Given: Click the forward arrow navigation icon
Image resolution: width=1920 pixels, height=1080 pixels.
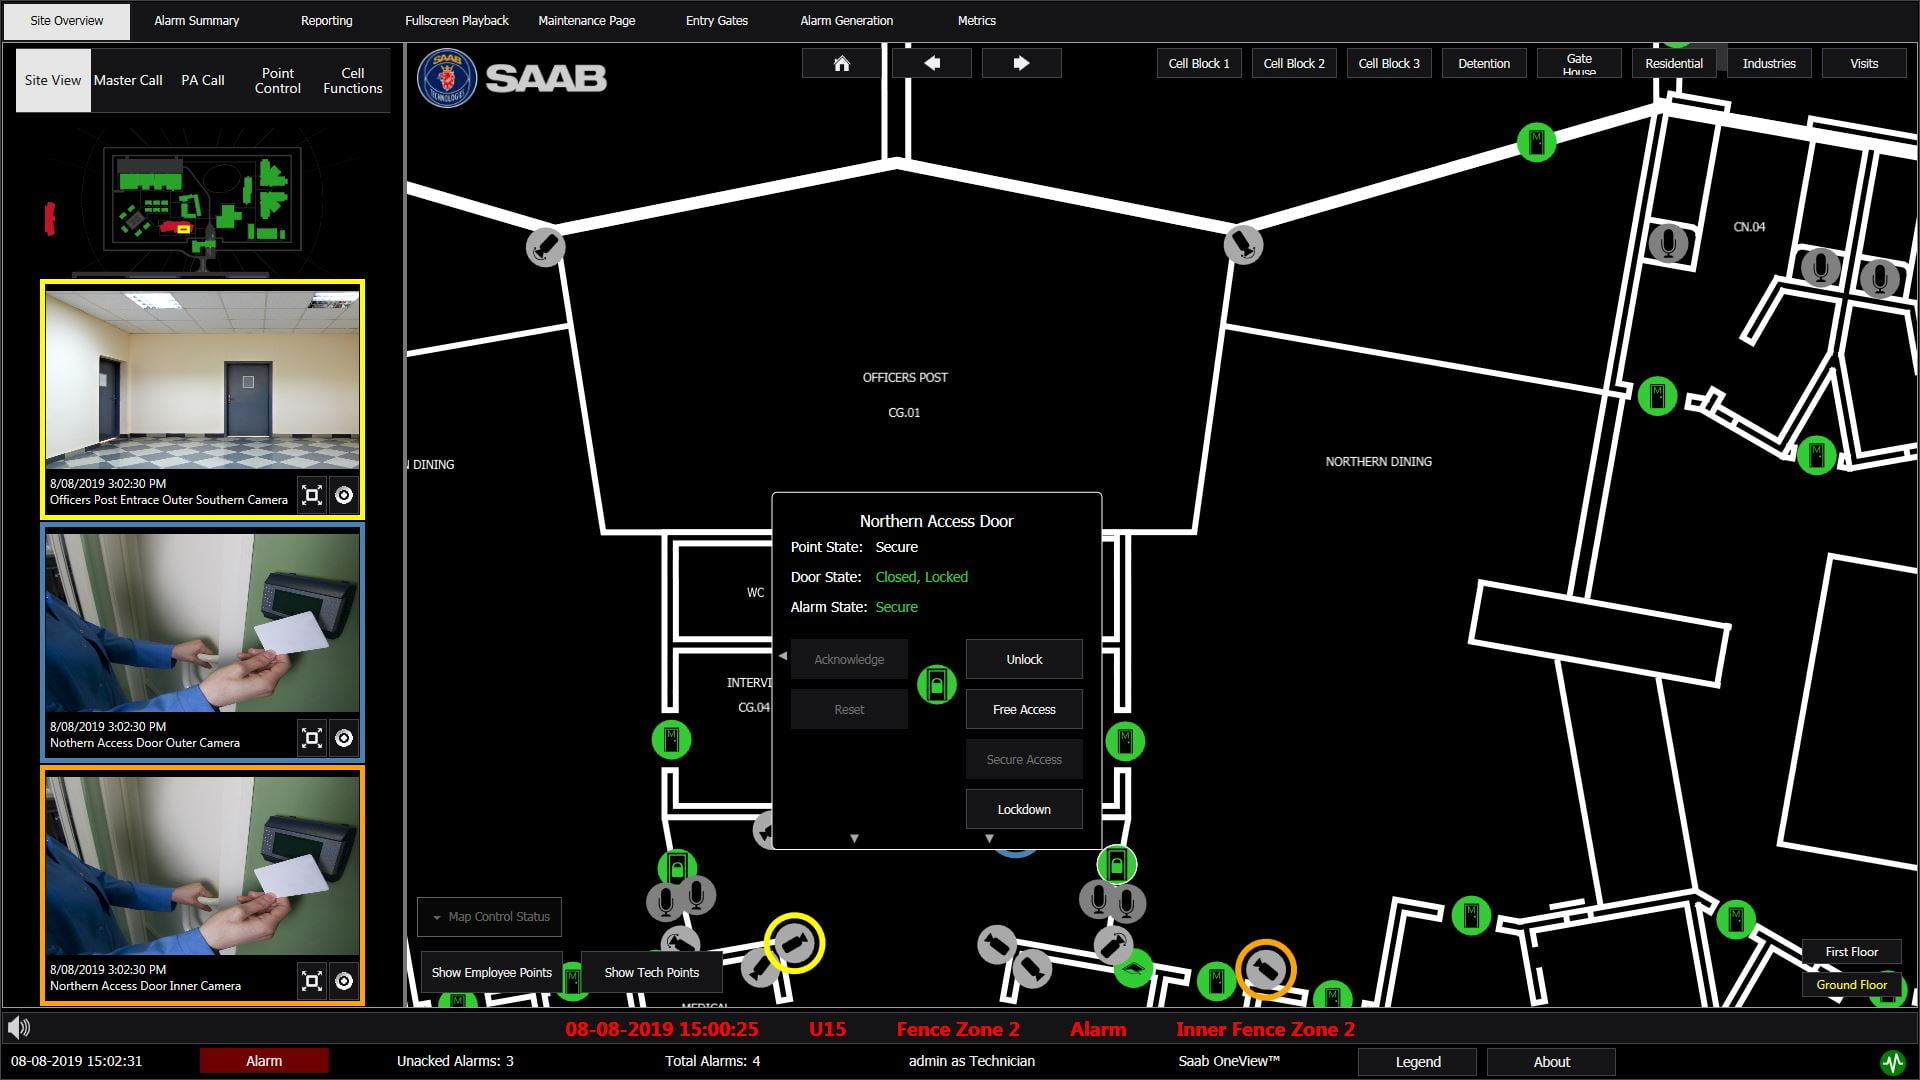Looking at the screenshot, I should pyautogui.click(x=1021, y=64).
